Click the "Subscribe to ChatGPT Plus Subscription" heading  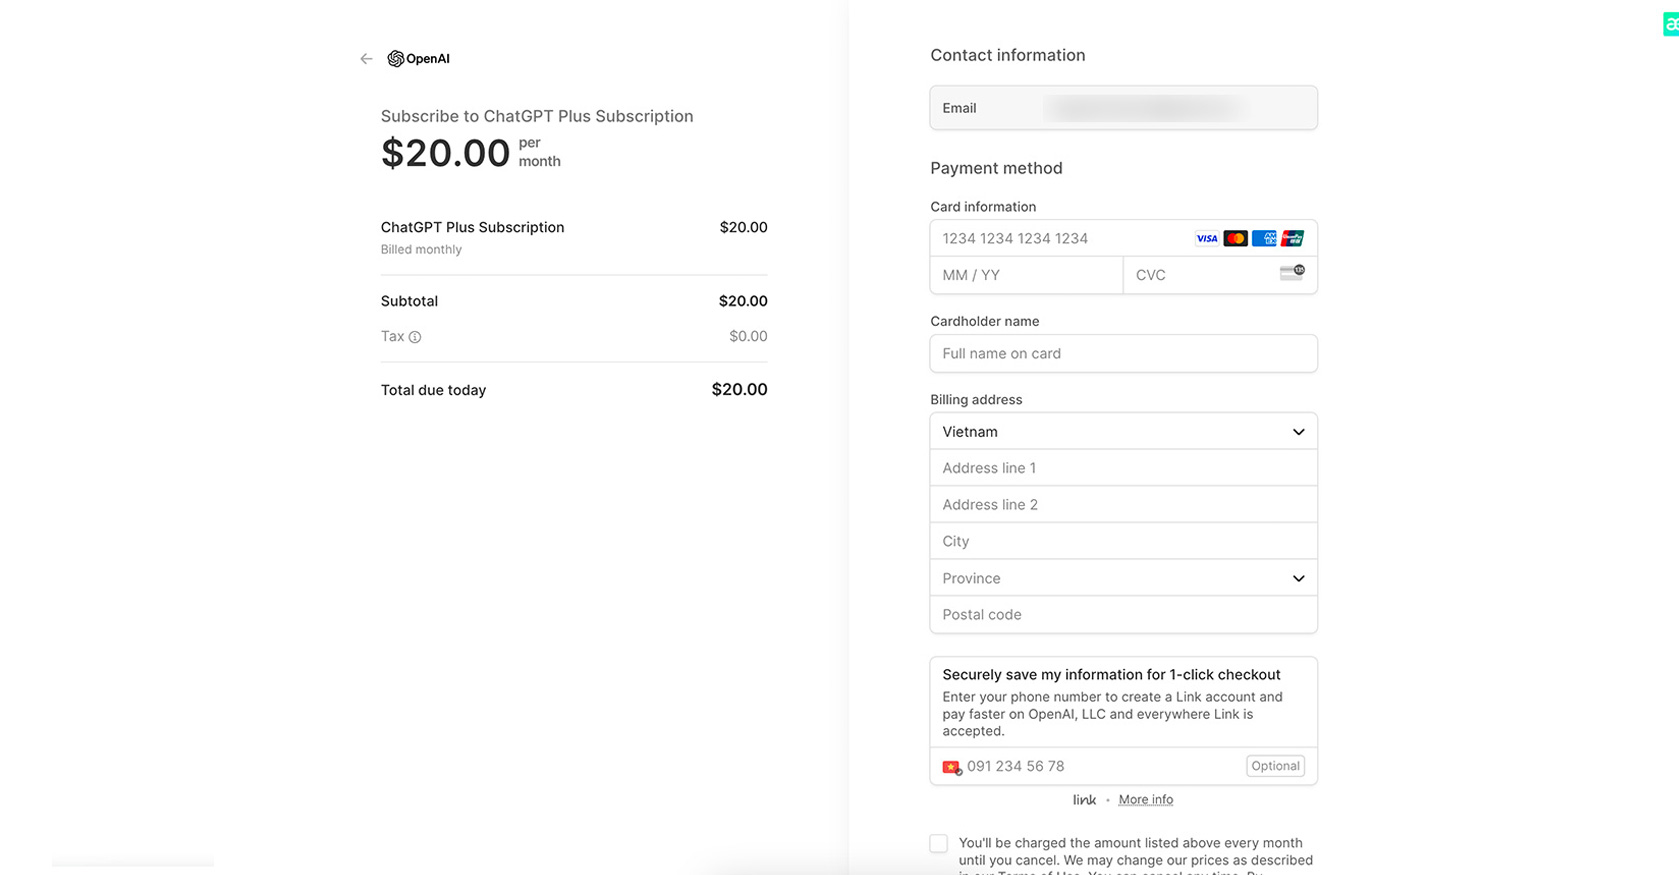537,116
